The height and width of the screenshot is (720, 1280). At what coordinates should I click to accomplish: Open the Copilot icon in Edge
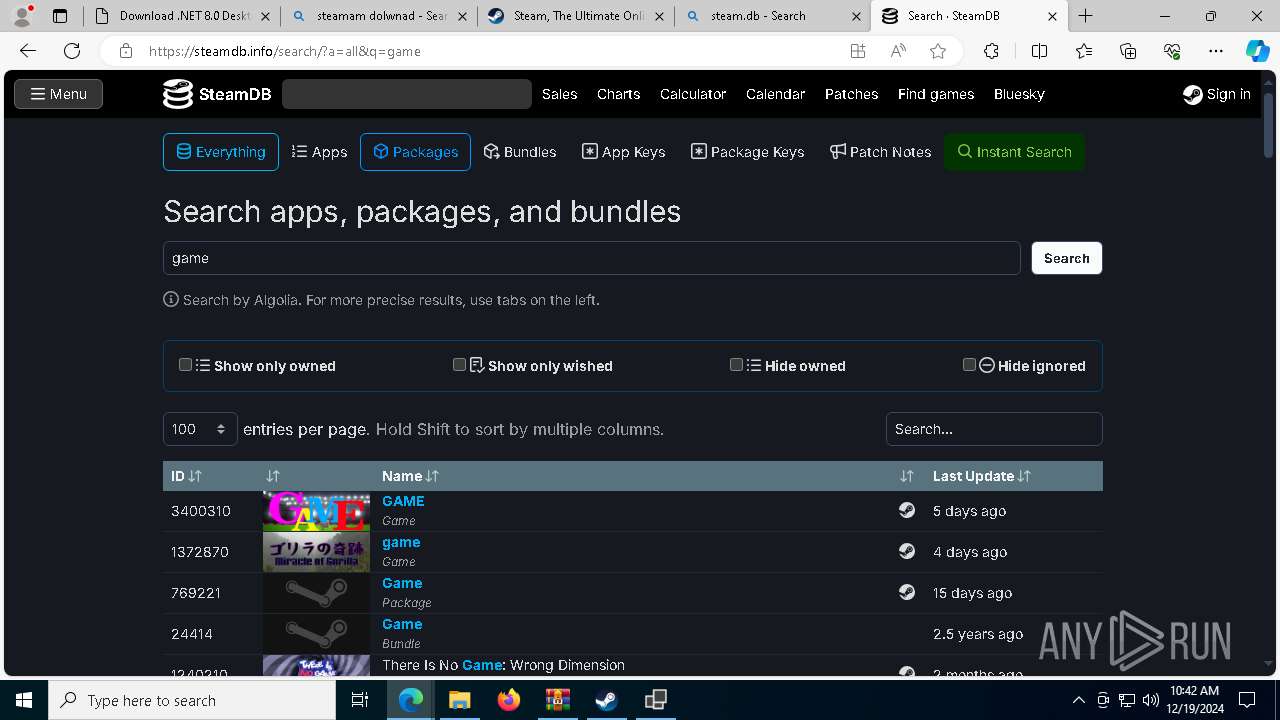pos(1257,51)
